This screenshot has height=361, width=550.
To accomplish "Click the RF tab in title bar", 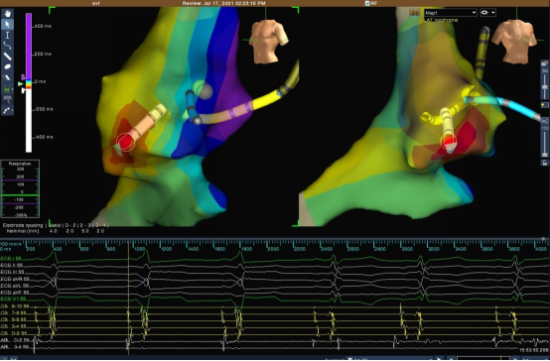I will (371, 3).
